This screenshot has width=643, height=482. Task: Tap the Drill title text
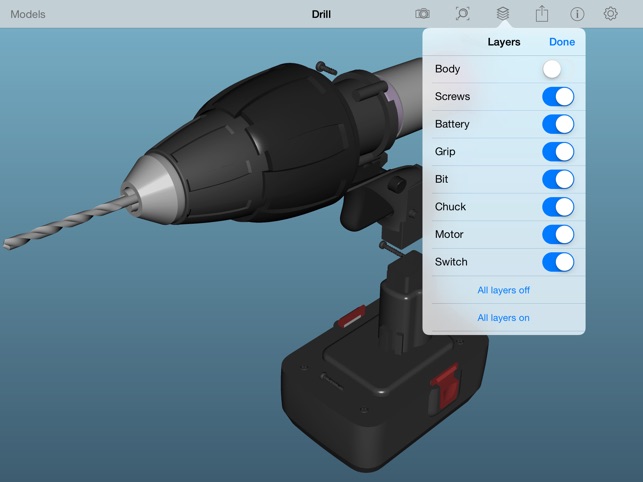[321, 14]
